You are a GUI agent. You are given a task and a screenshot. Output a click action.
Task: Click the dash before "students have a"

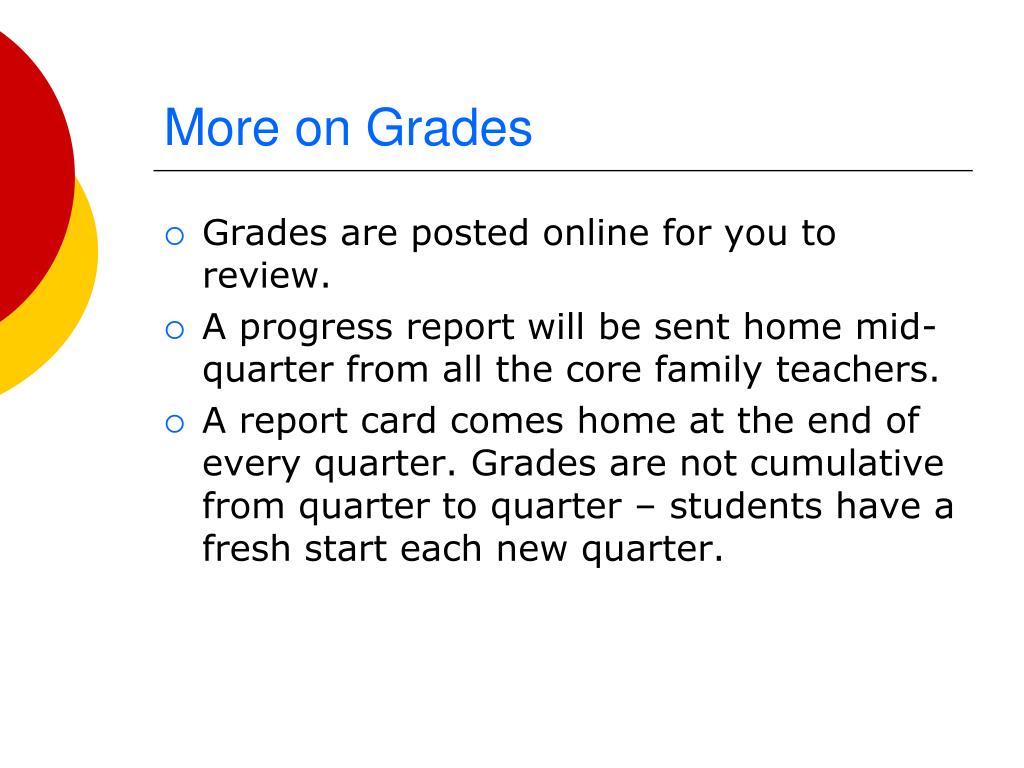pos(646,507)
